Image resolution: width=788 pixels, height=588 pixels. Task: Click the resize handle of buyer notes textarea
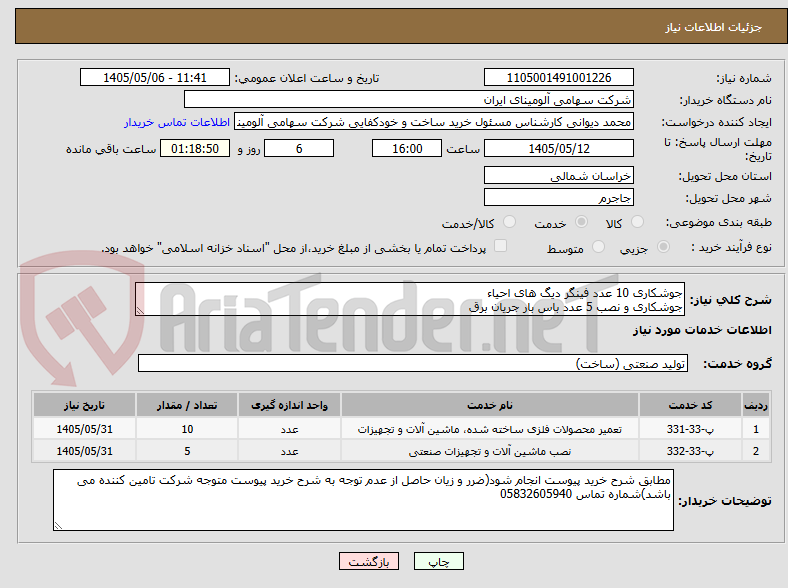point(58,525)
